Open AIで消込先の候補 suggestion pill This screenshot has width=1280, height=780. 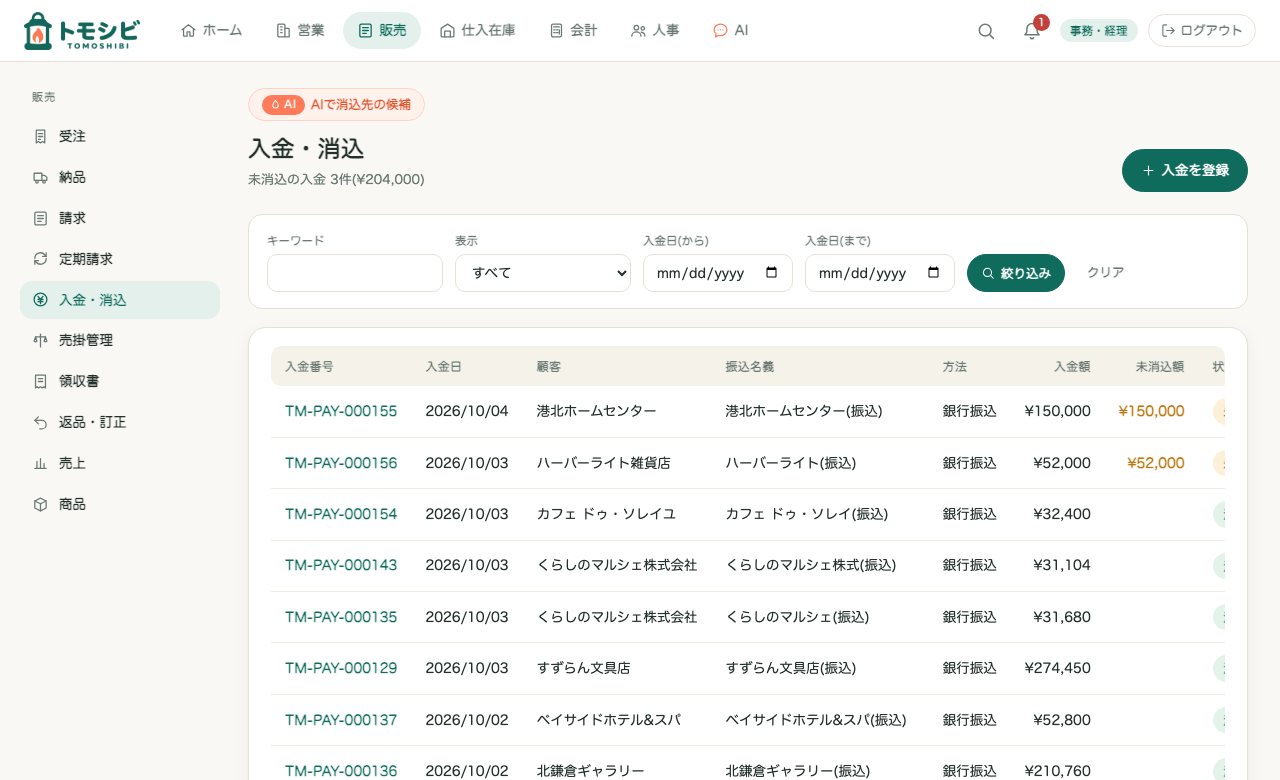pos(336,104)
